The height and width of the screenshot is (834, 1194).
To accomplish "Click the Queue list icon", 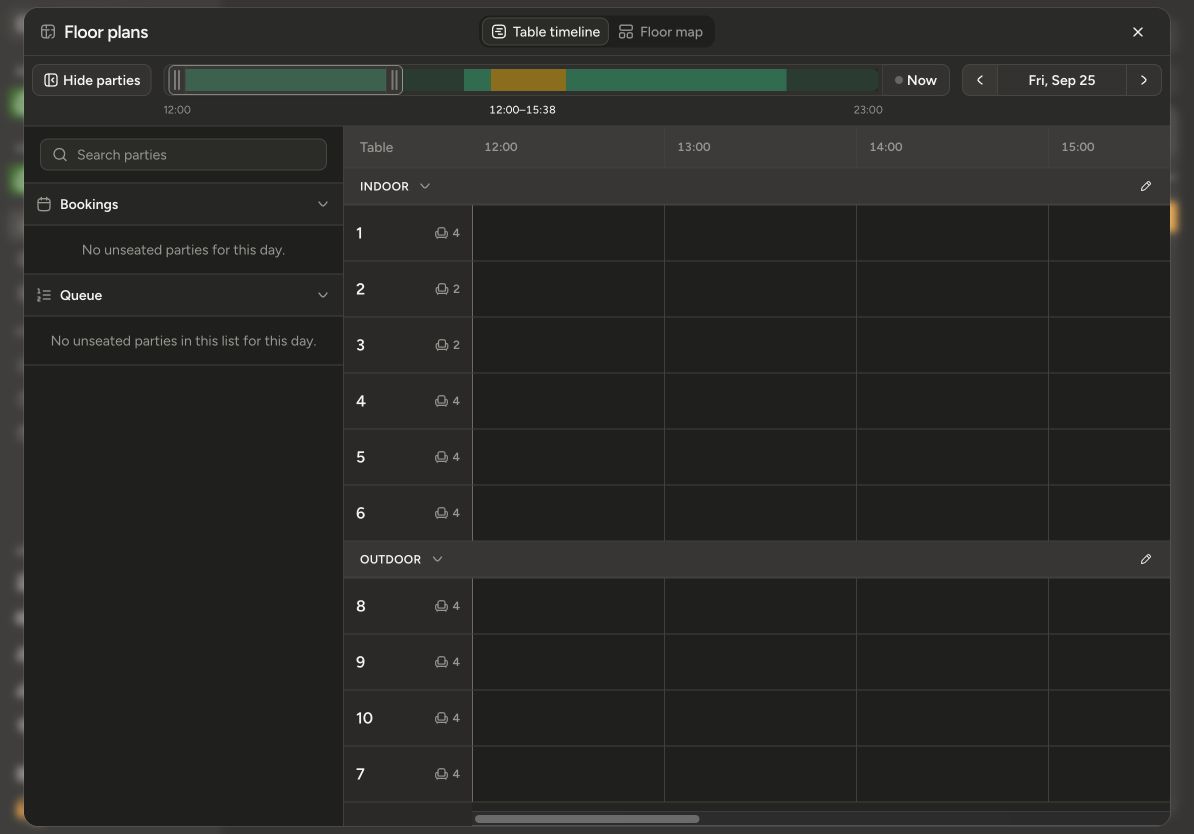I will [44, 296].
